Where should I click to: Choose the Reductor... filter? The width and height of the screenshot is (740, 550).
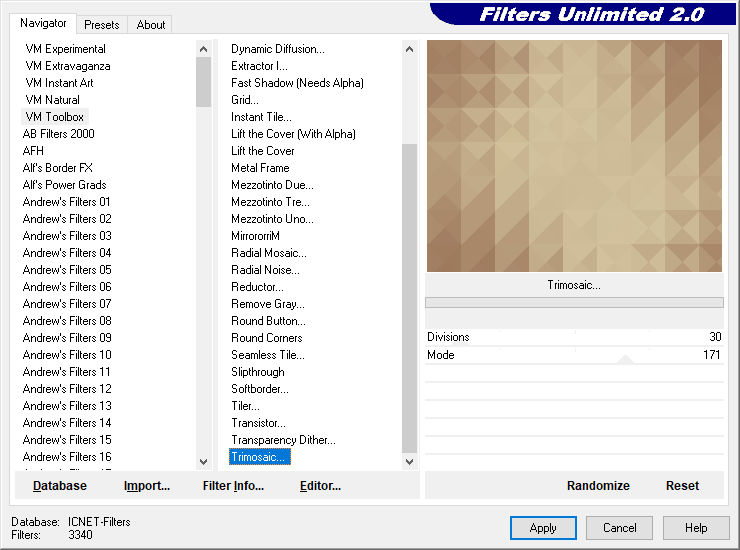coord(257,287)
